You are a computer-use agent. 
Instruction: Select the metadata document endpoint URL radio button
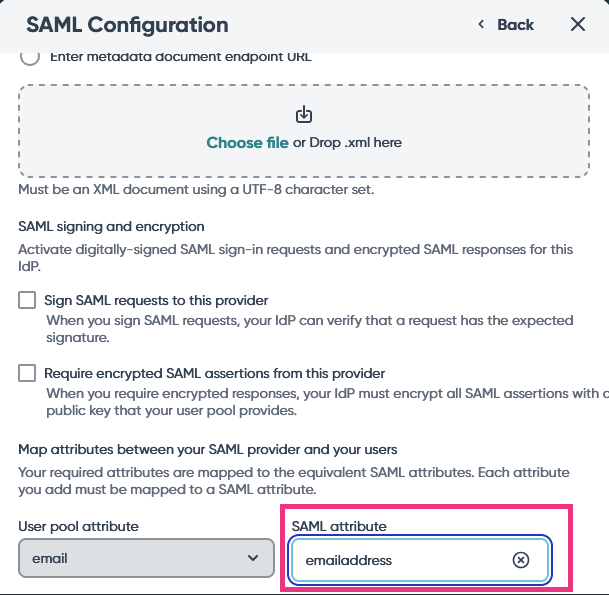[30, 56]
